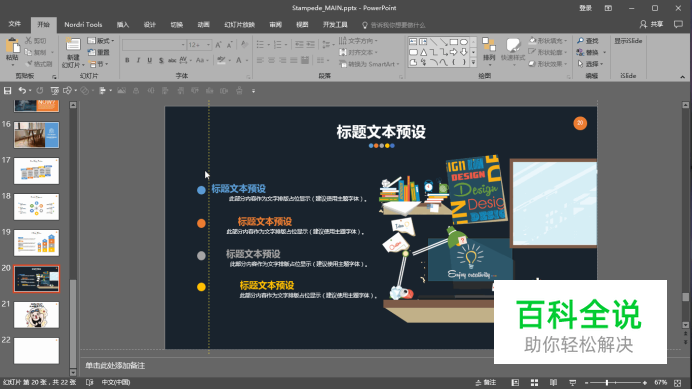Switch to Slide Sorter view icon
Image resolution: width=692 pixels, height=389 pixels.
(534, 382)
